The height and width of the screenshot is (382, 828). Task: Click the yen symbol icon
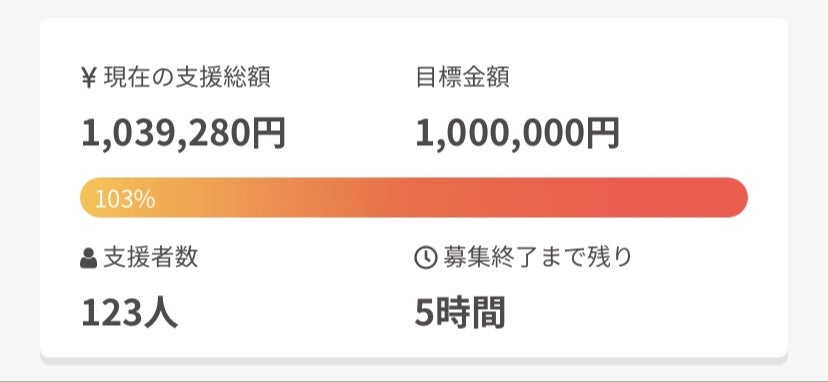89,78
